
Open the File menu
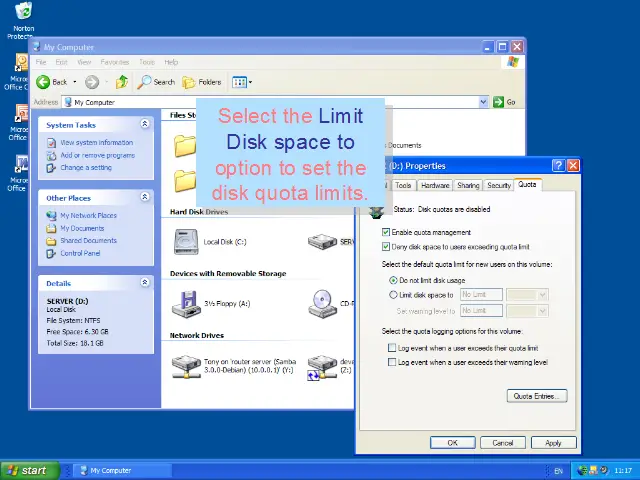pos(41,62)
